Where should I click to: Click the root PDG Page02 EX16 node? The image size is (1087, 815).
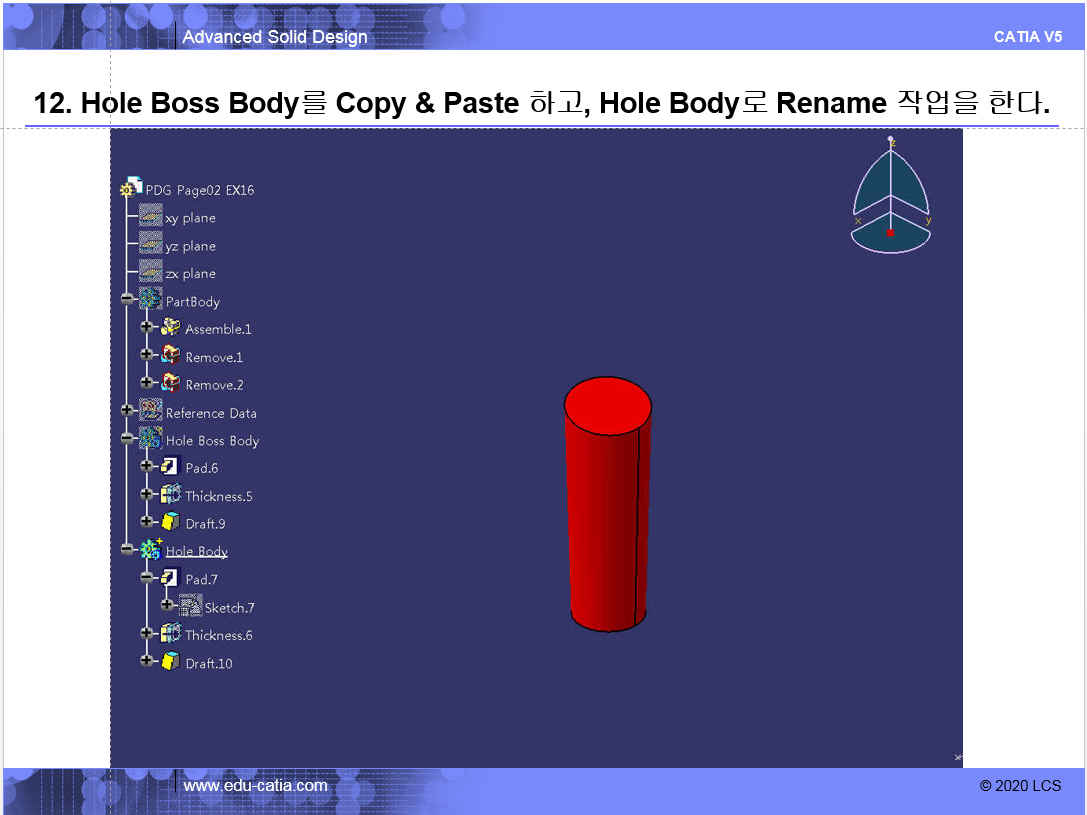click(x=200, y=190)
